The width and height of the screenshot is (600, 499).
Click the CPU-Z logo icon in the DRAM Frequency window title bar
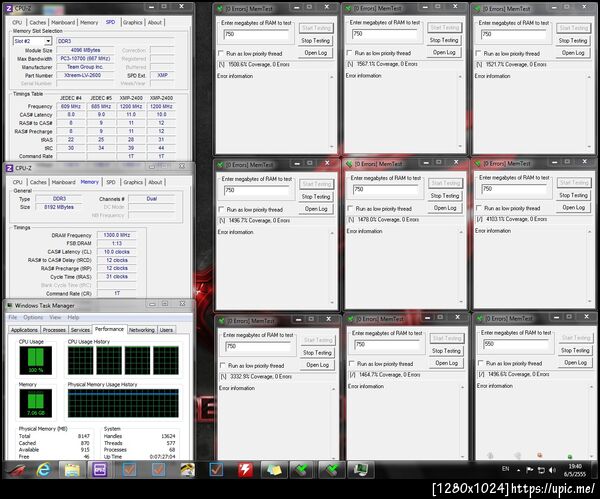tap(10, 168)
